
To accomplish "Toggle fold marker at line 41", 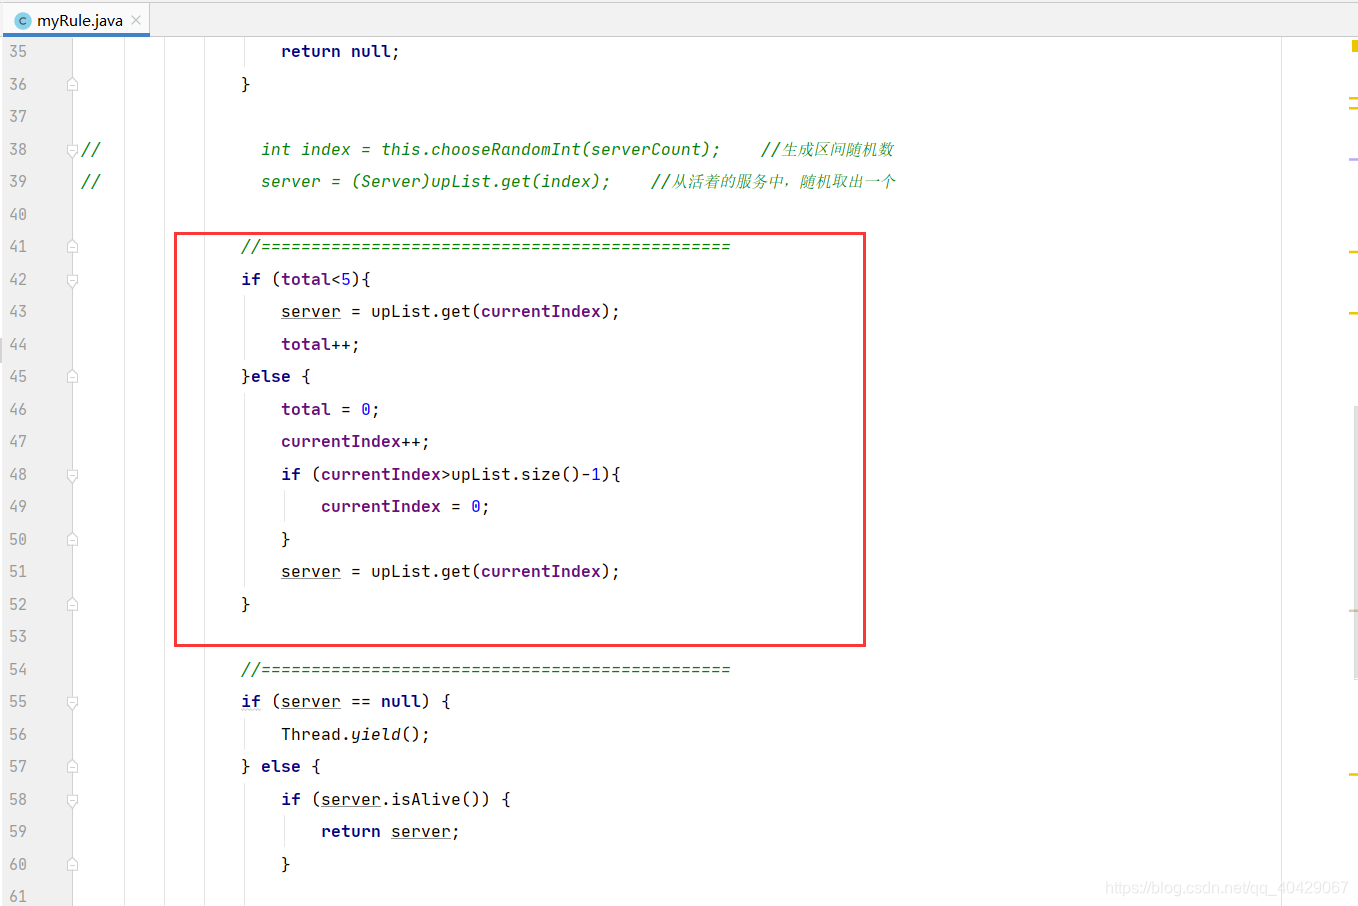I will [x=72, y=247].
